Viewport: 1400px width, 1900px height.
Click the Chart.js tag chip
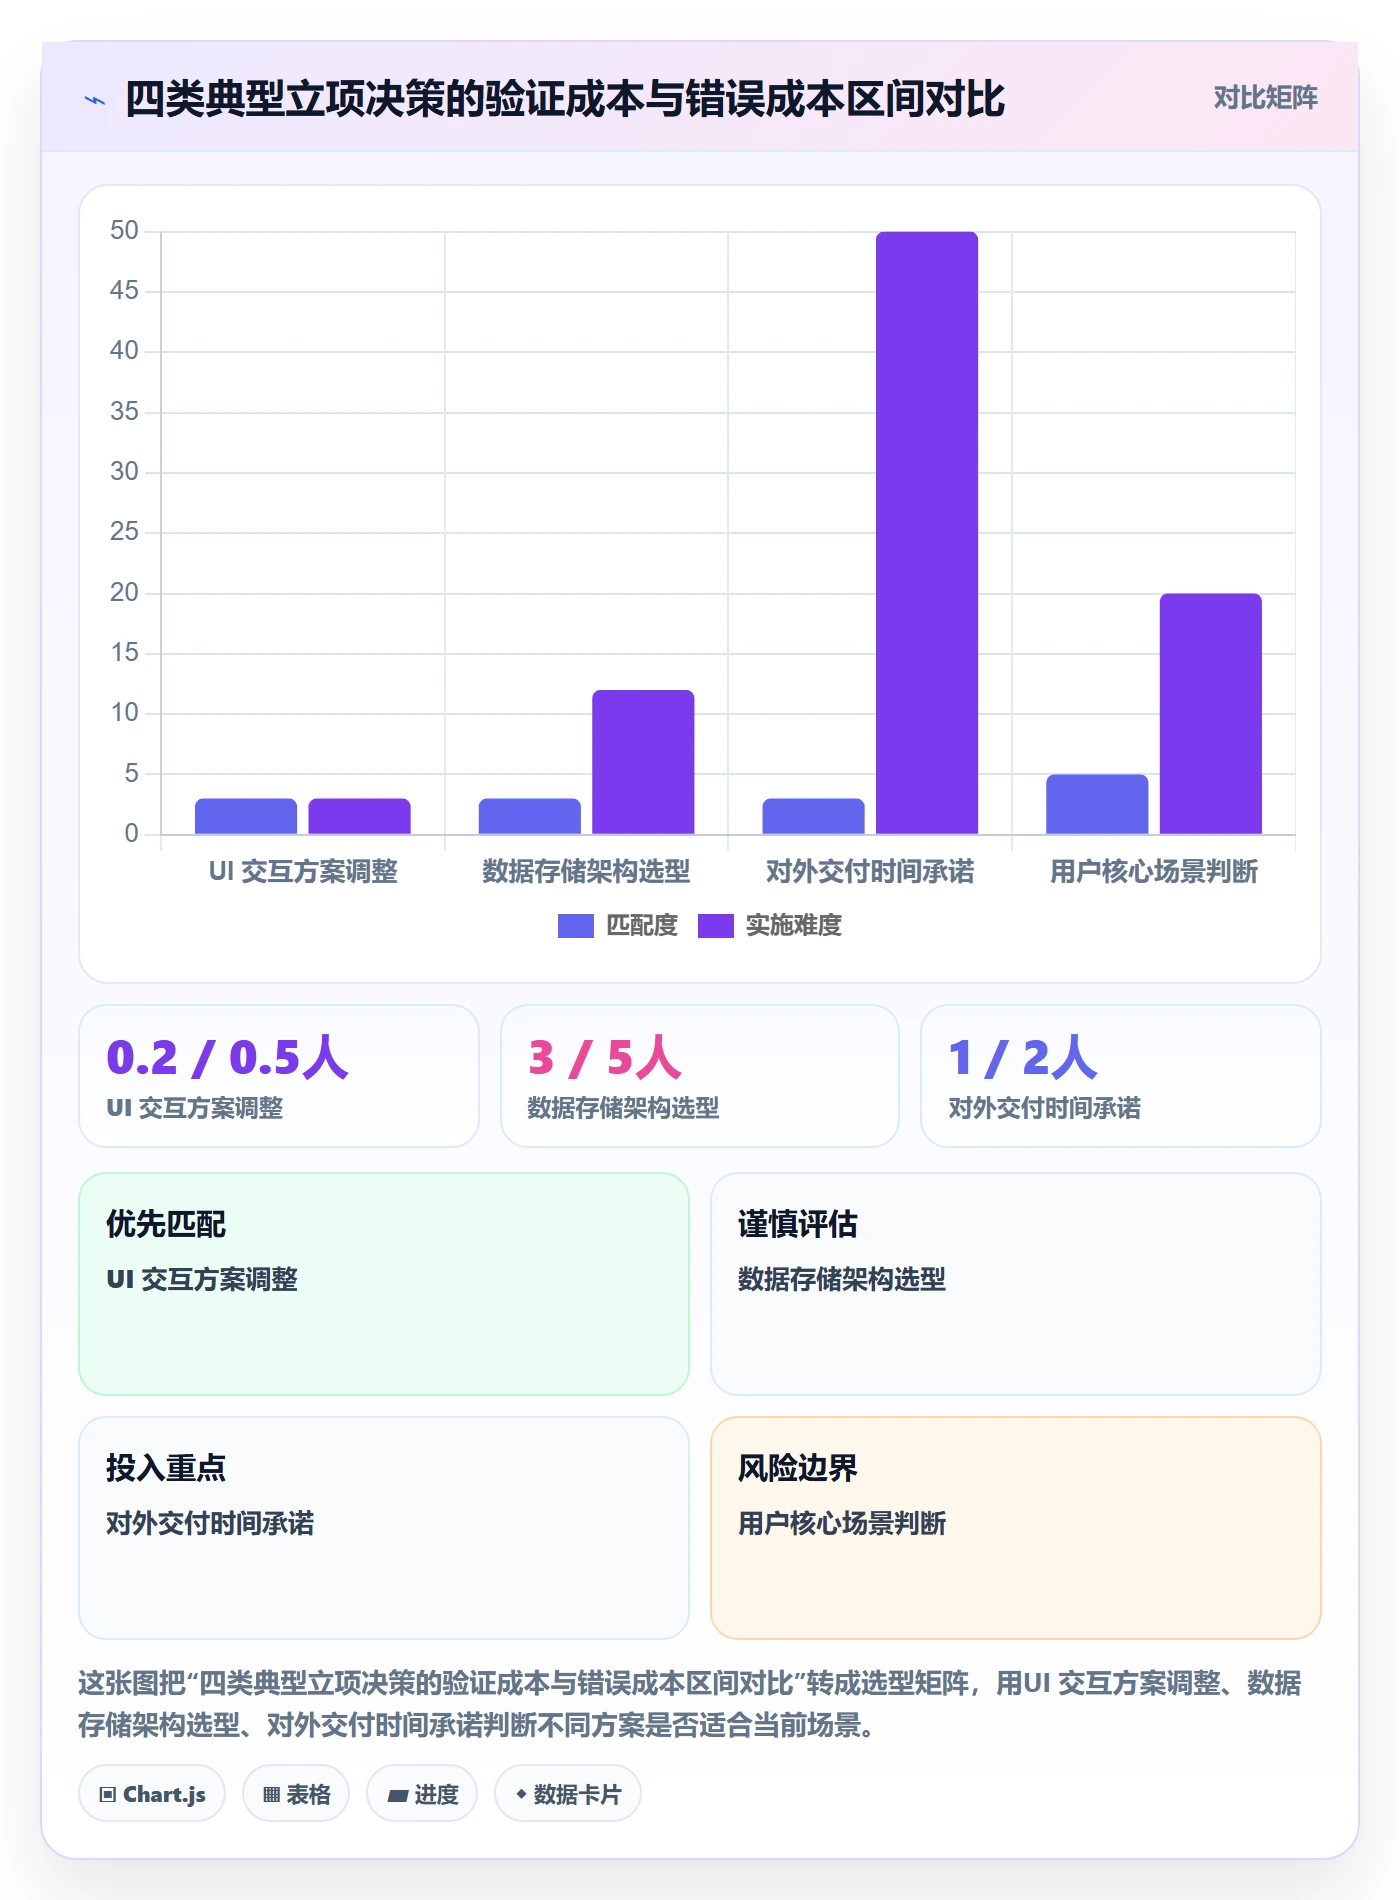coord(152,1794)
